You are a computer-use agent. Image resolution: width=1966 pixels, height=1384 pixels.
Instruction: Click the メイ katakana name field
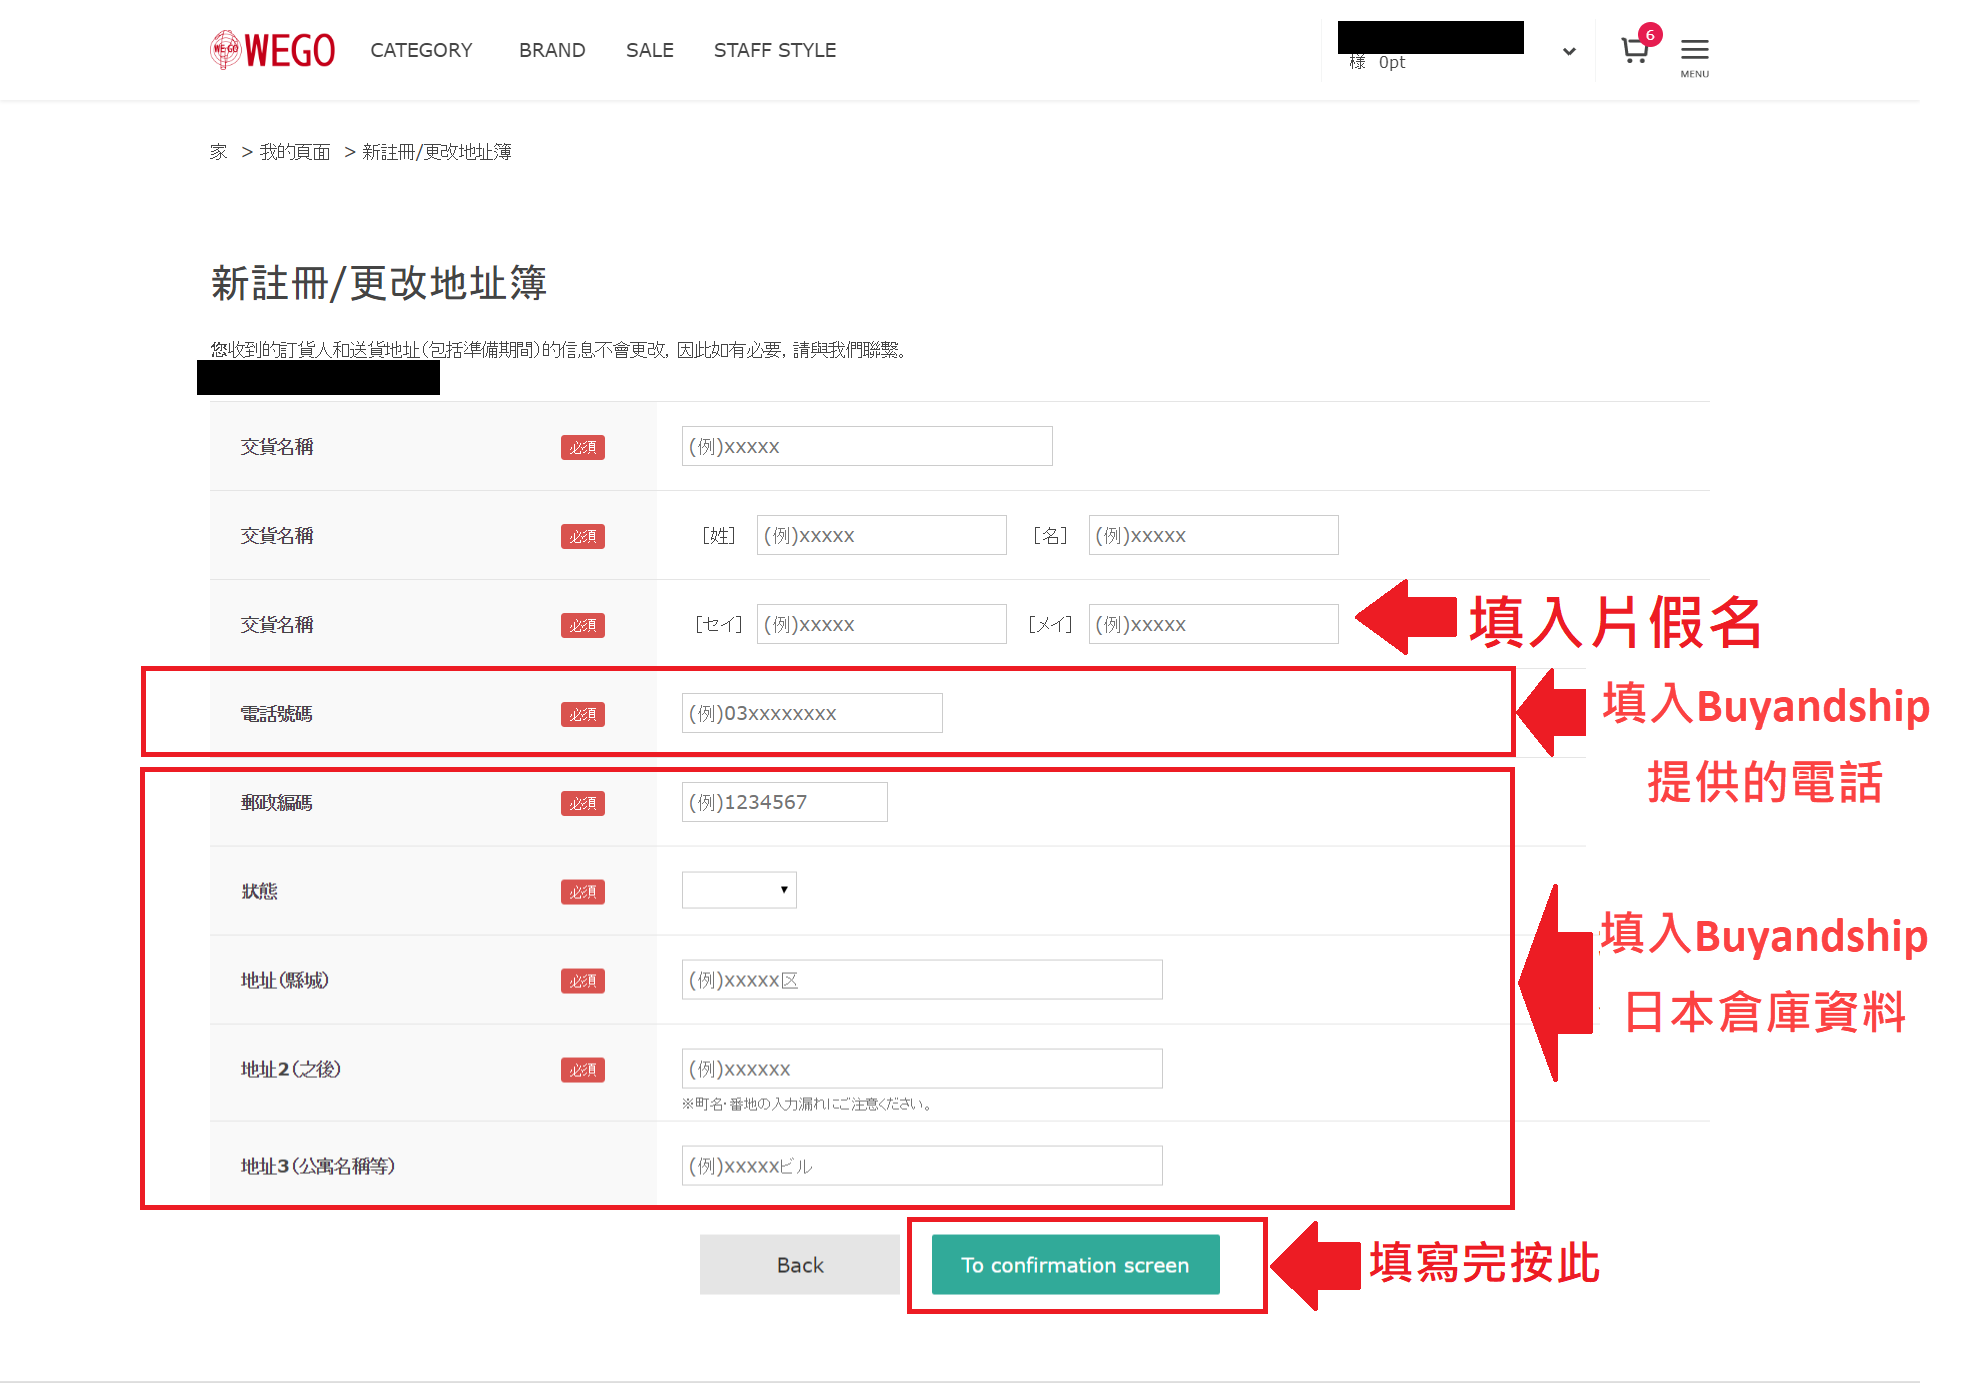coord(1213,624)
